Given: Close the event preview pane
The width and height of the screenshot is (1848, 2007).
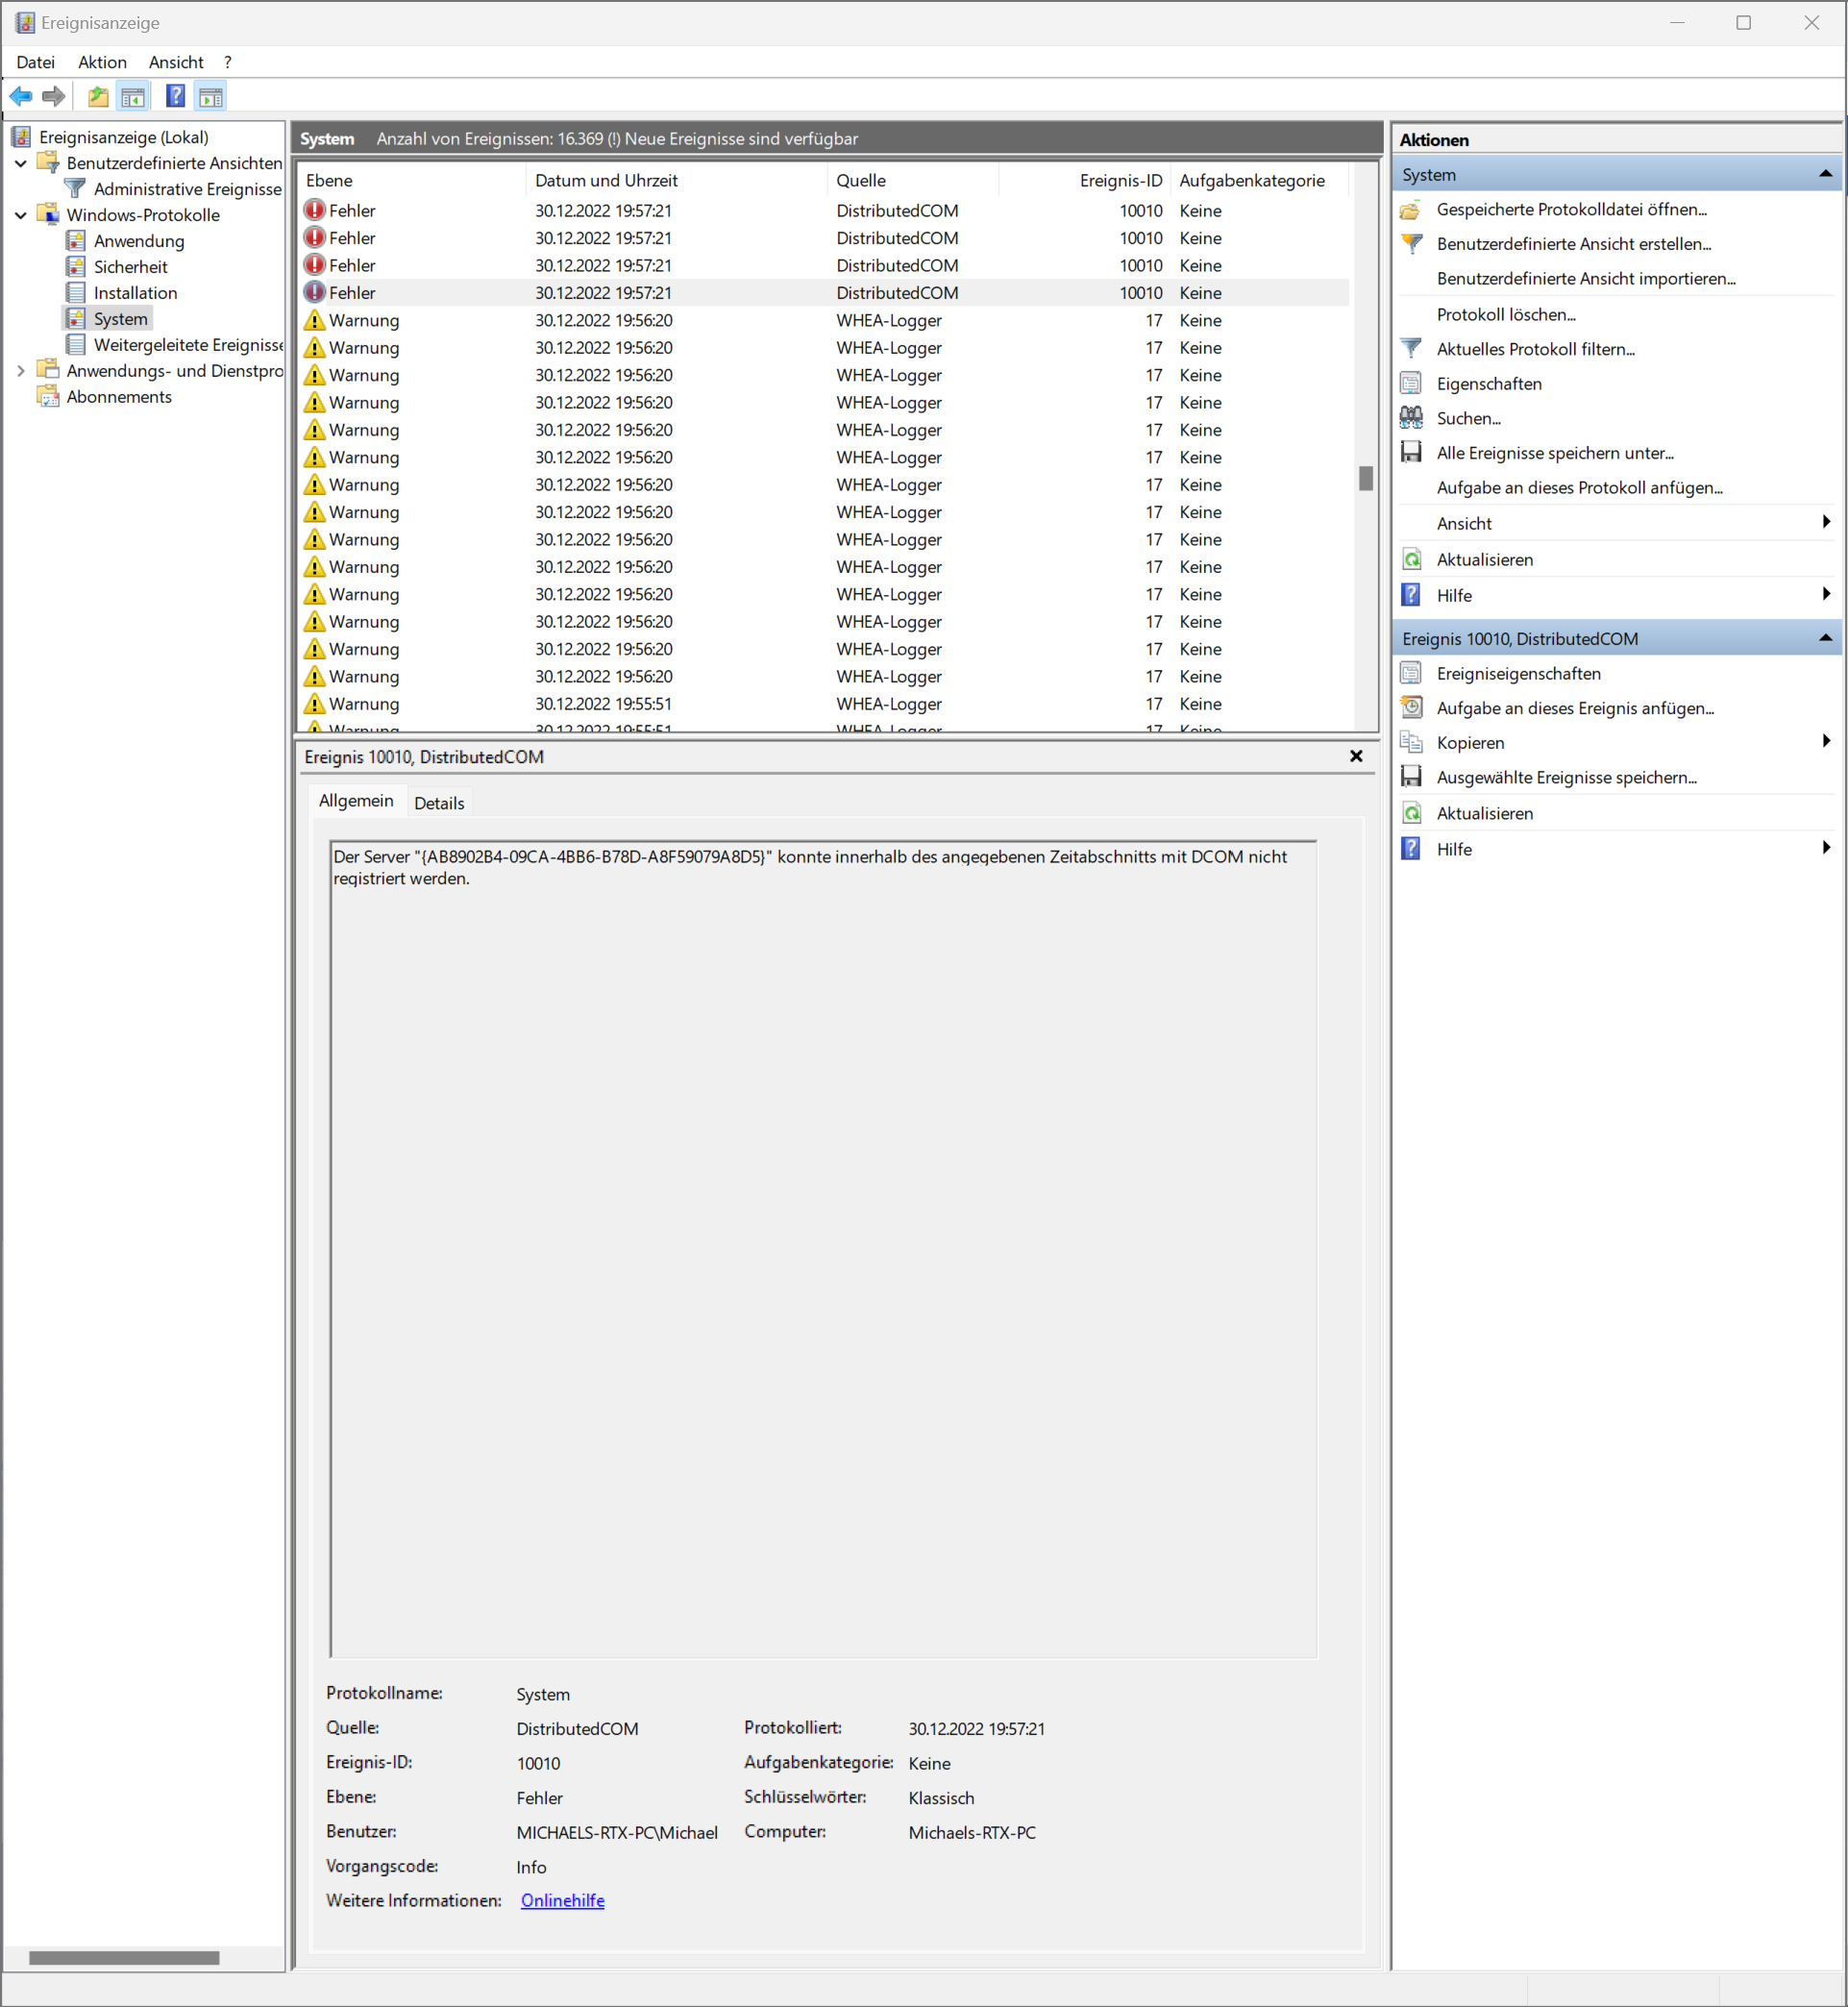Looking at the screenshot, I should point(1356,757).
